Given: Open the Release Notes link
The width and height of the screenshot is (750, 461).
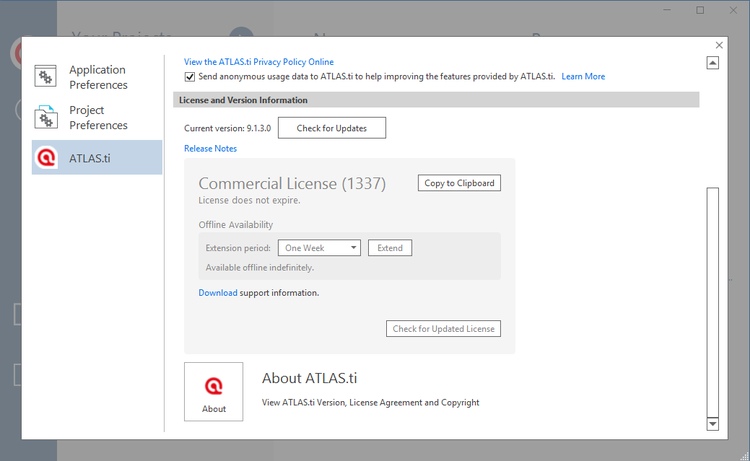Looking at the screenshot, I should (x=210, y=149).
